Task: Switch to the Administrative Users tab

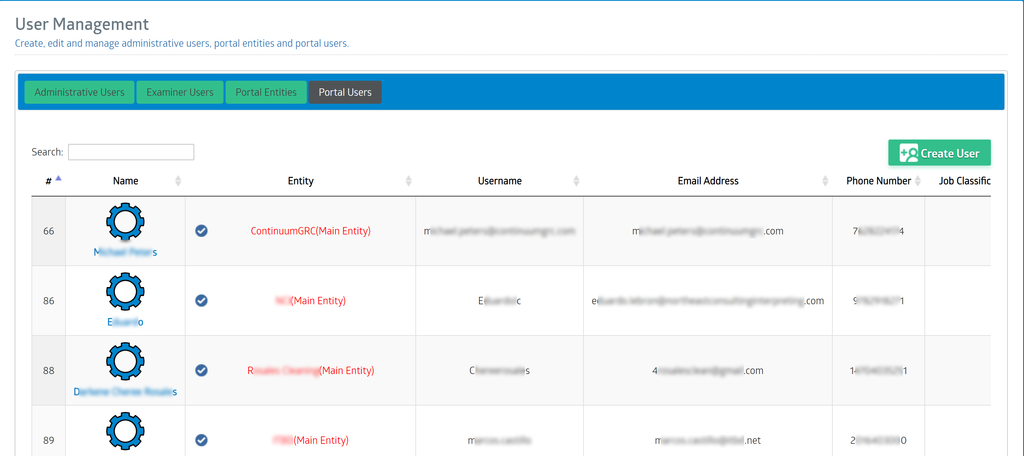Action: (79, 93)
